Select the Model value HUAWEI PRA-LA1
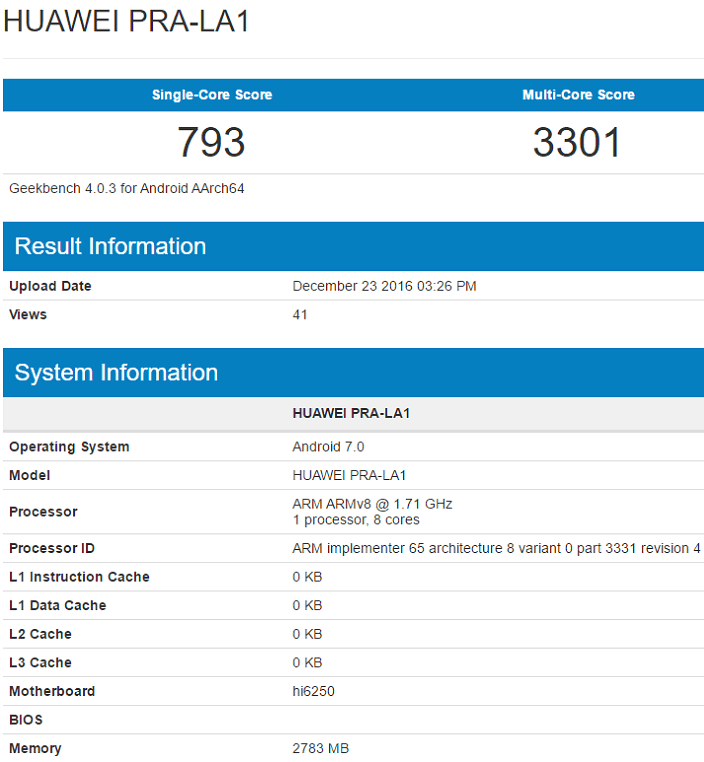 [x=349, y=475]
